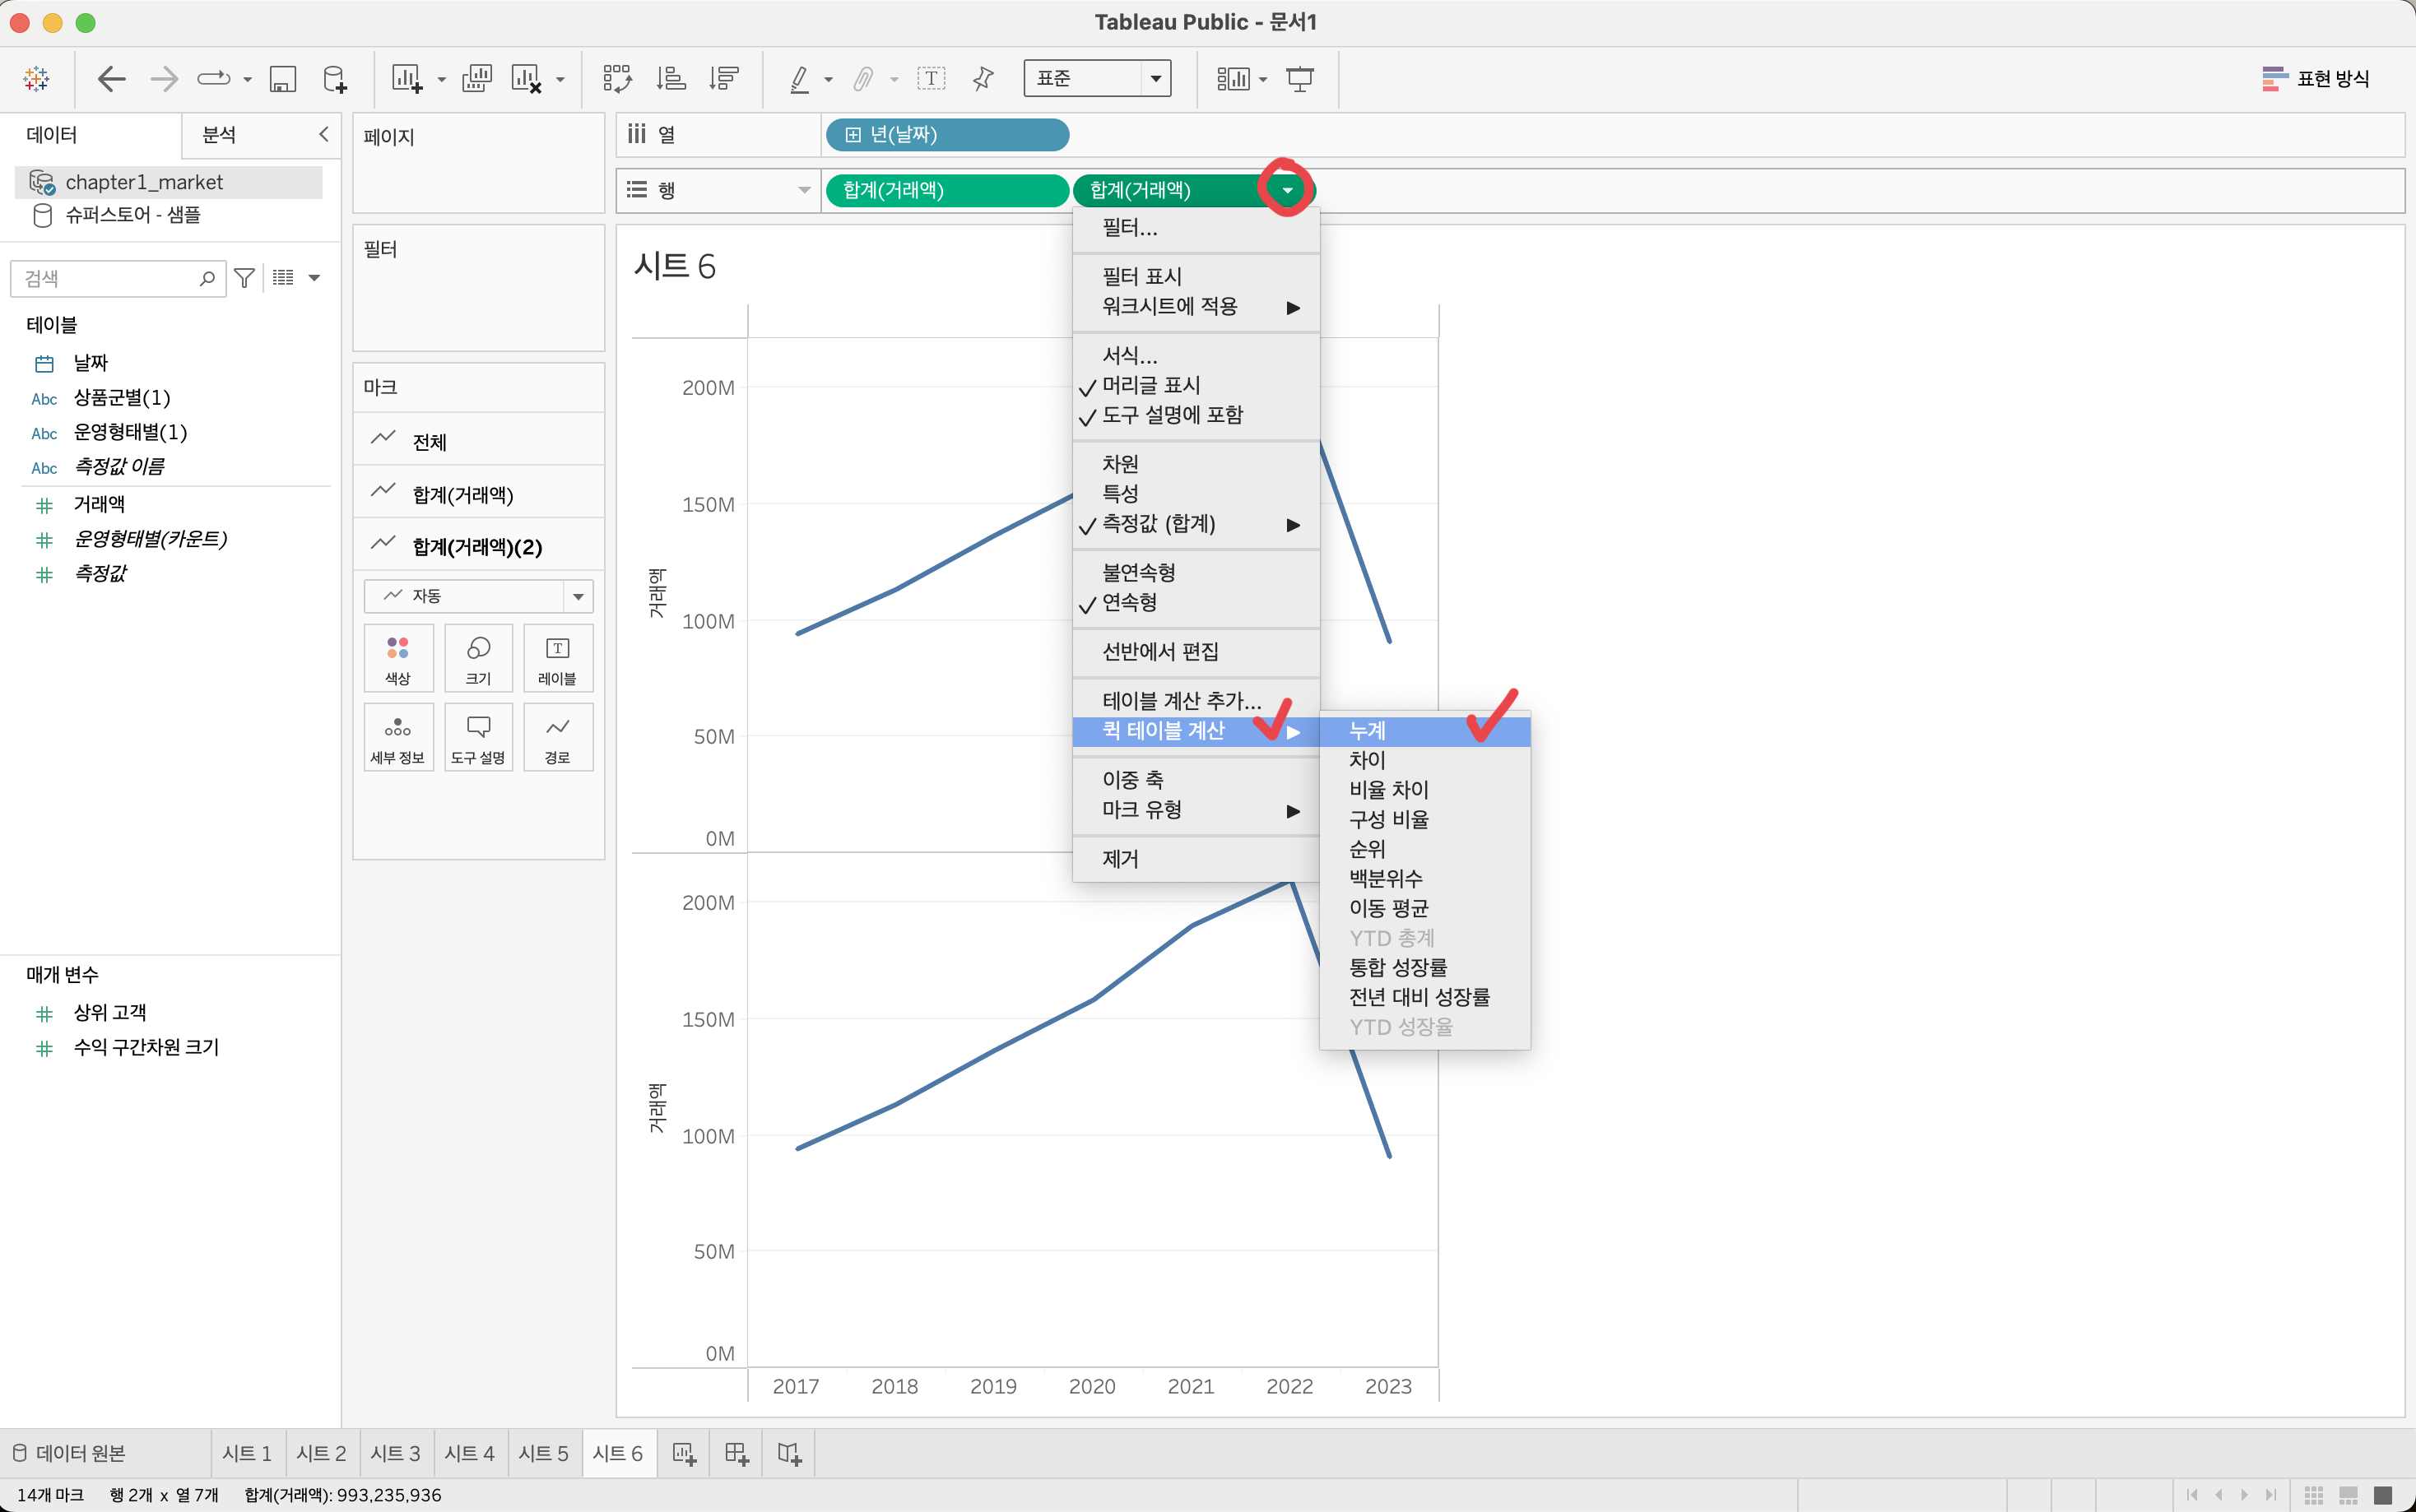Switch to the 시트 3 tab
This screenshot has width=2416, height=1512.
[395, 1454]
